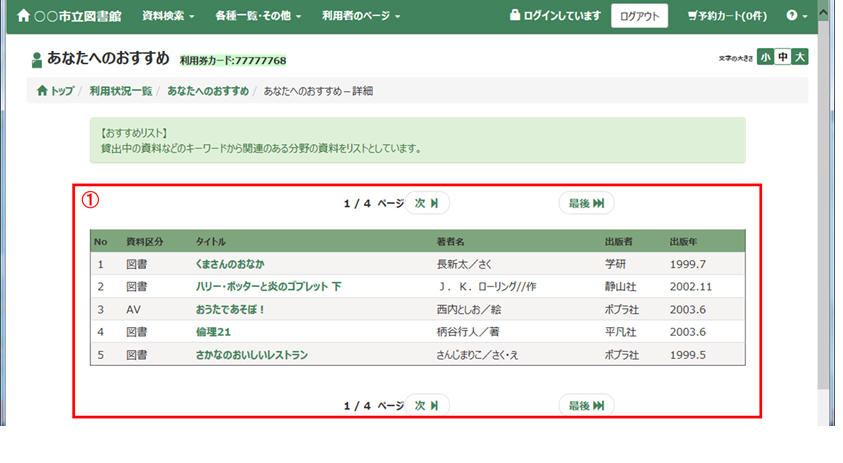Click the home icon beside the library name

(24, 16)
